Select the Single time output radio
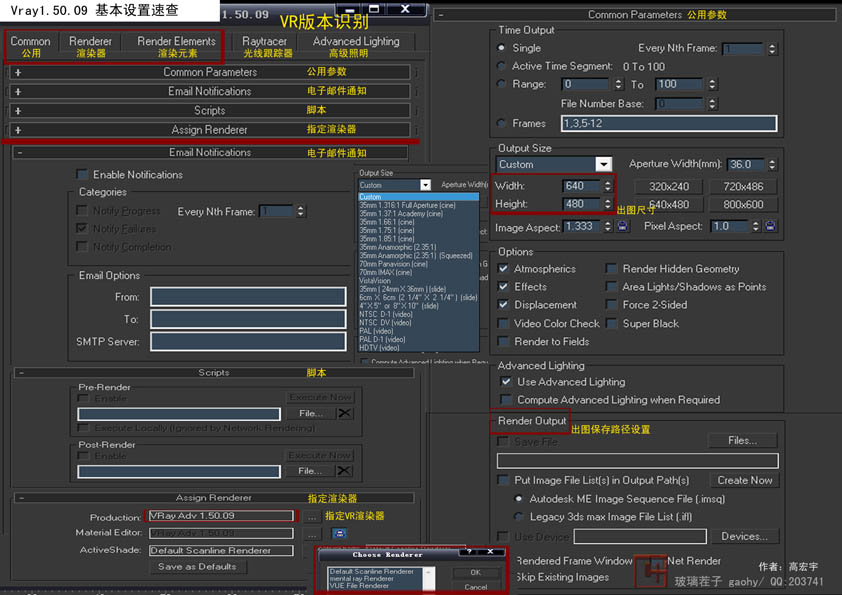The height and width of the screenshot is (595, 842). tap(502, 48)
